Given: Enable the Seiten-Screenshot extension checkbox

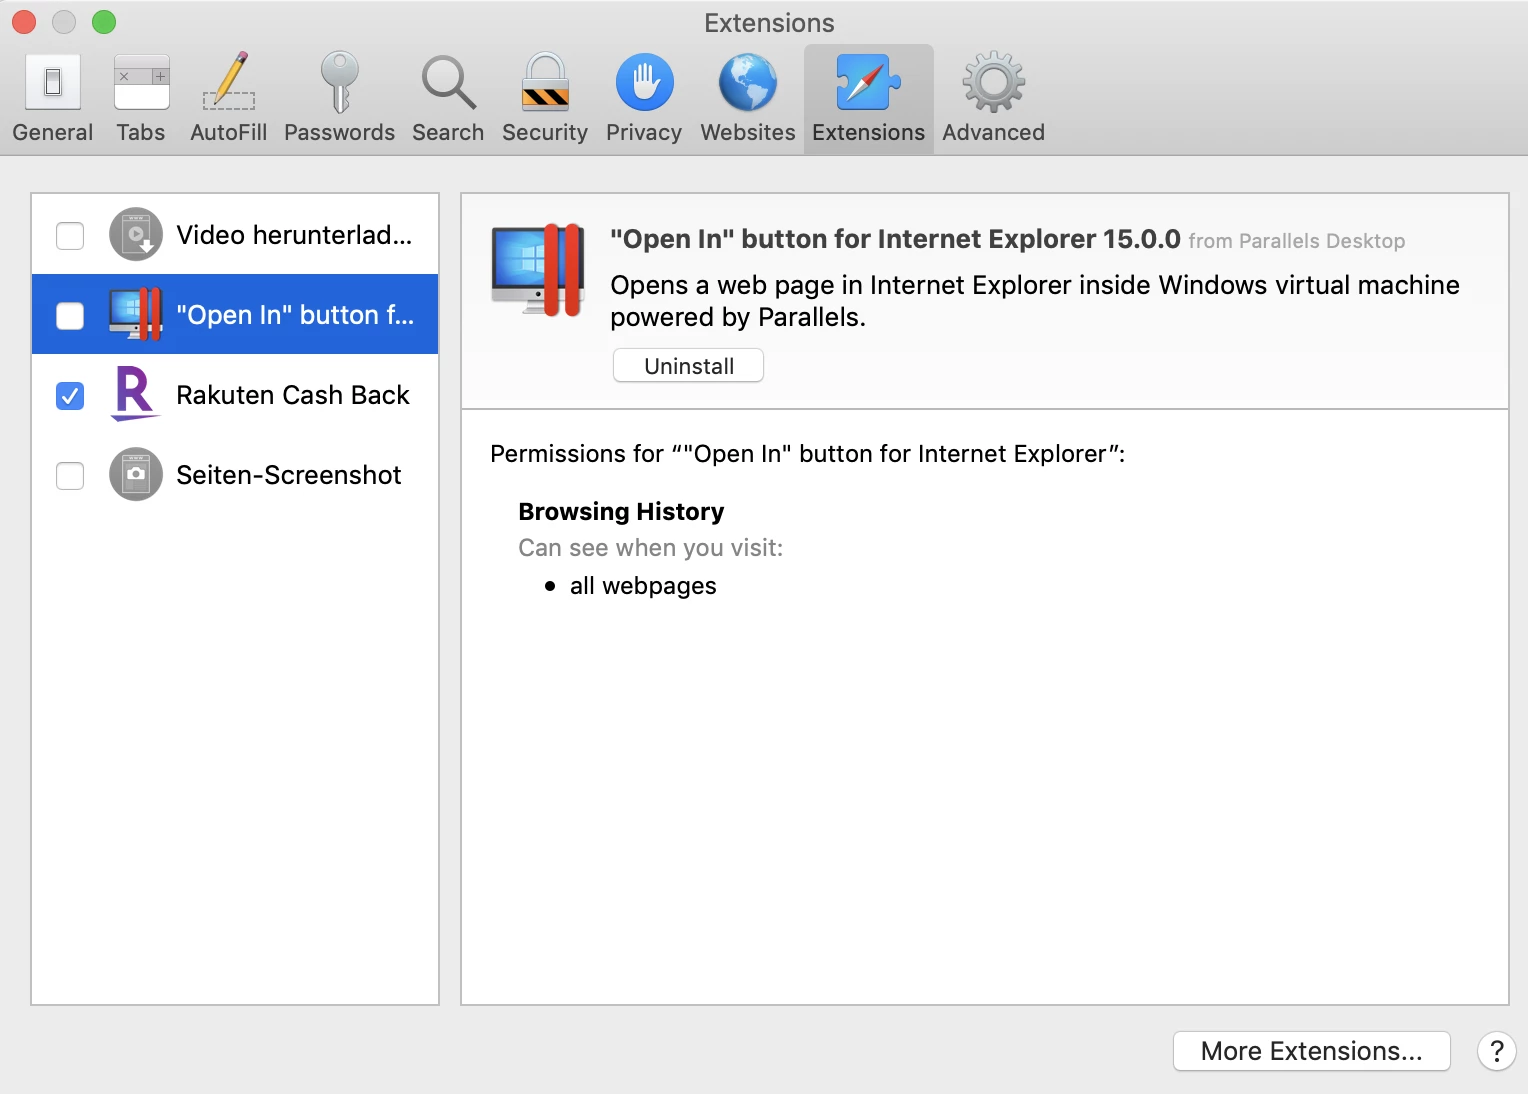Looking at the screenshot, I should (x=70, y=476).
